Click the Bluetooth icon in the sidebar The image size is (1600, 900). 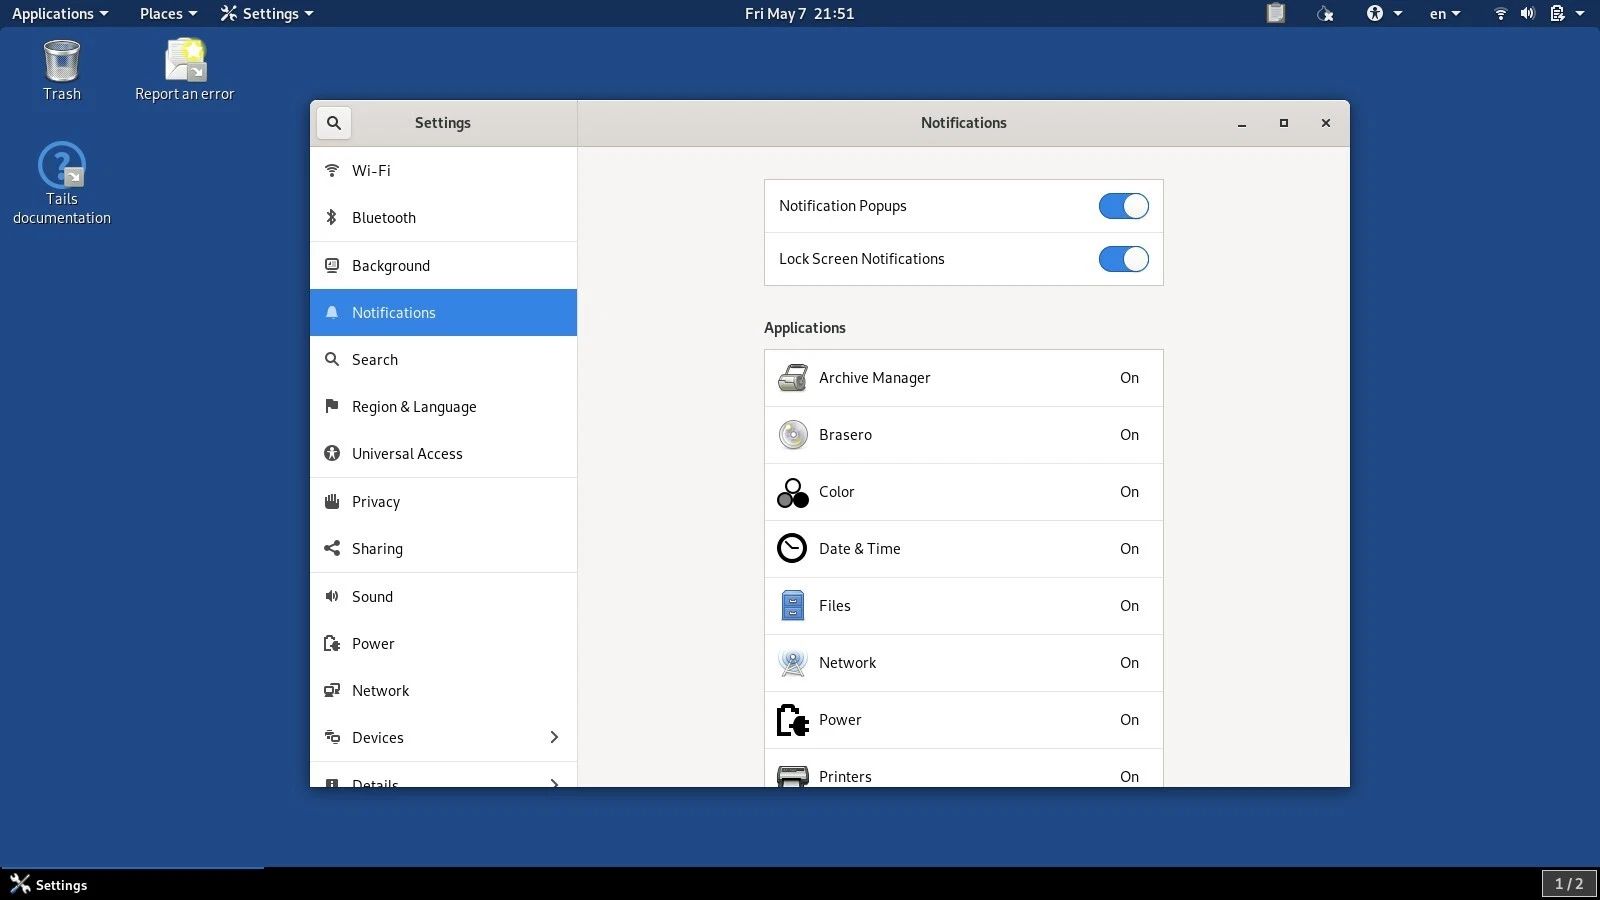point(332,218)
